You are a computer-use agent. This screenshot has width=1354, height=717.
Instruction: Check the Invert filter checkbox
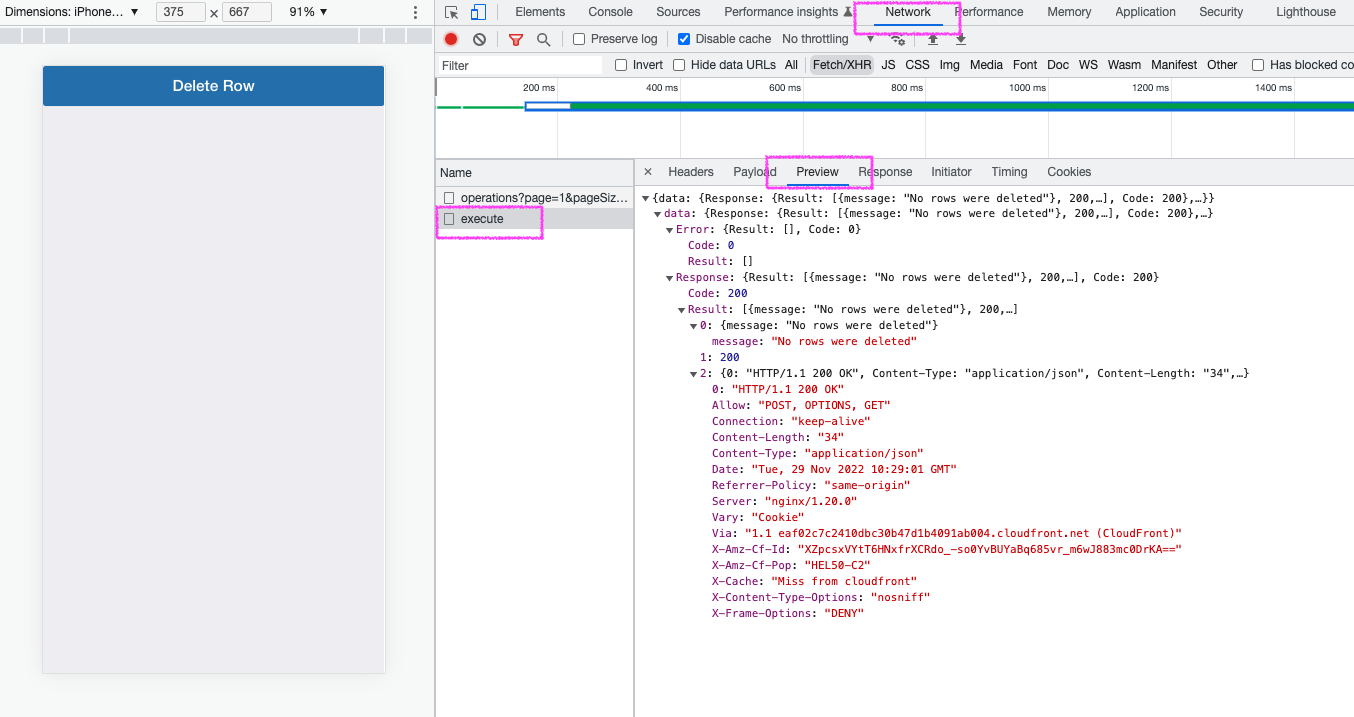(x=621, y=65)
